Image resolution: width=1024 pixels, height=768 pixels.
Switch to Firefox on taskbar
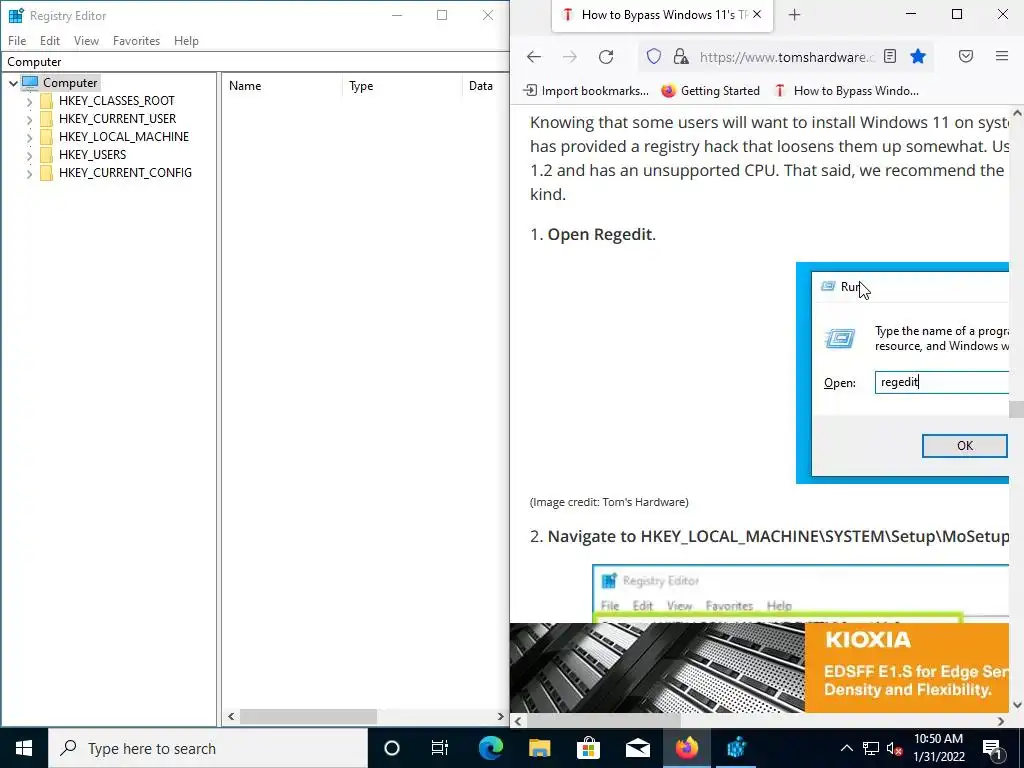click(x=686, y=748)
